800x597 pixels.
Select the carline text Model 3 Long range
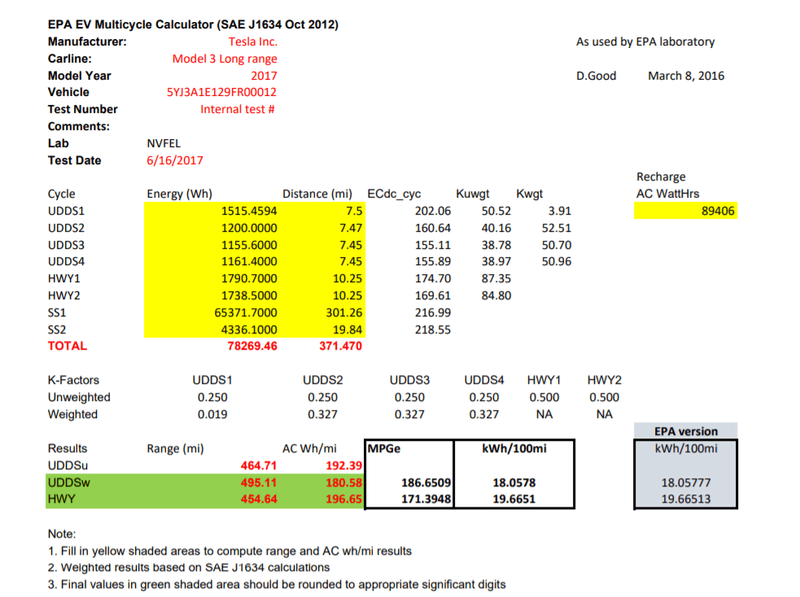point(224,59)
